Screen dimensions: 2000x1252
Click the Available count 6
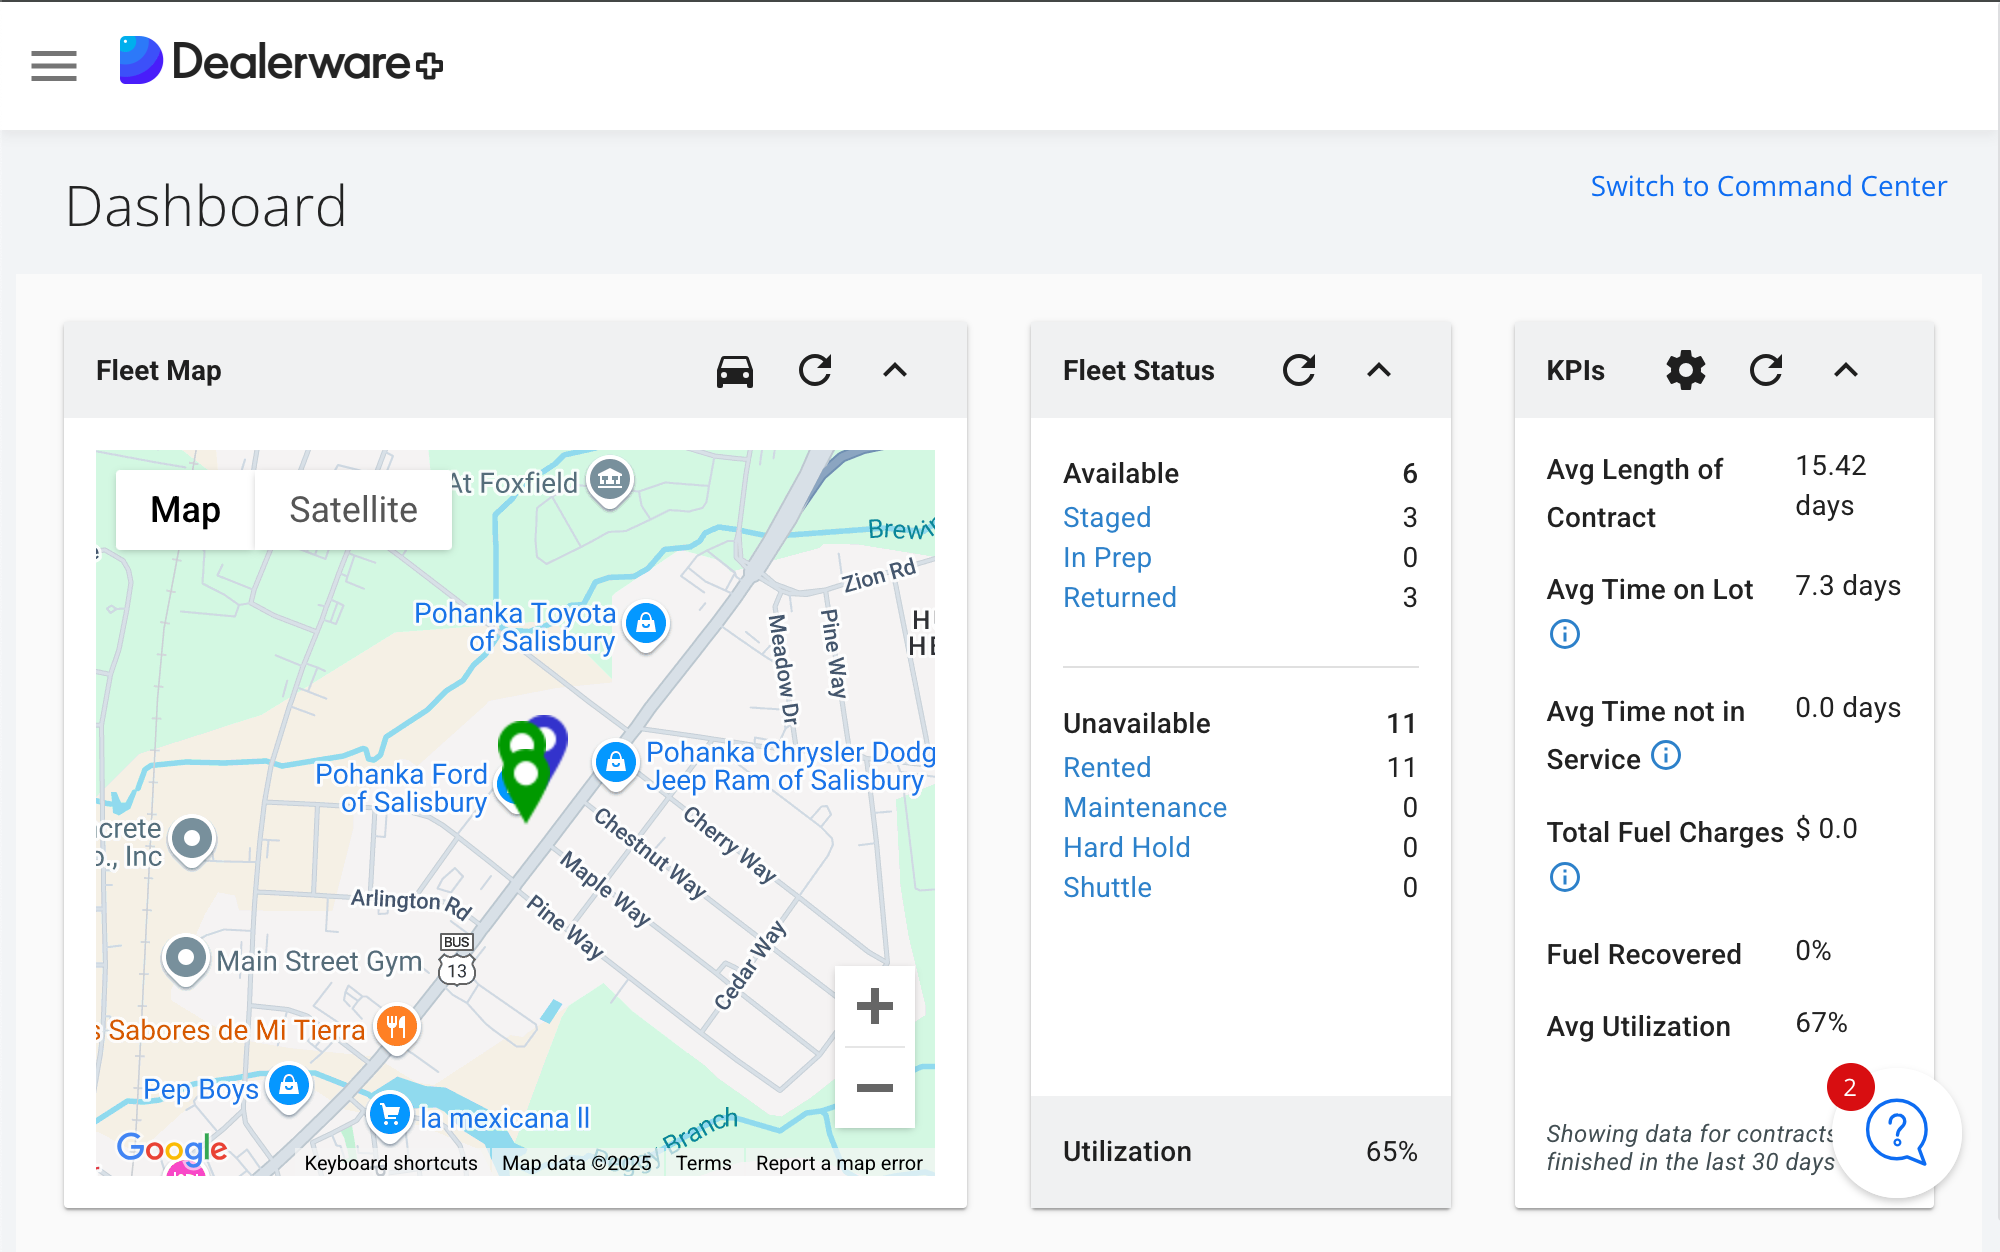1410,473
